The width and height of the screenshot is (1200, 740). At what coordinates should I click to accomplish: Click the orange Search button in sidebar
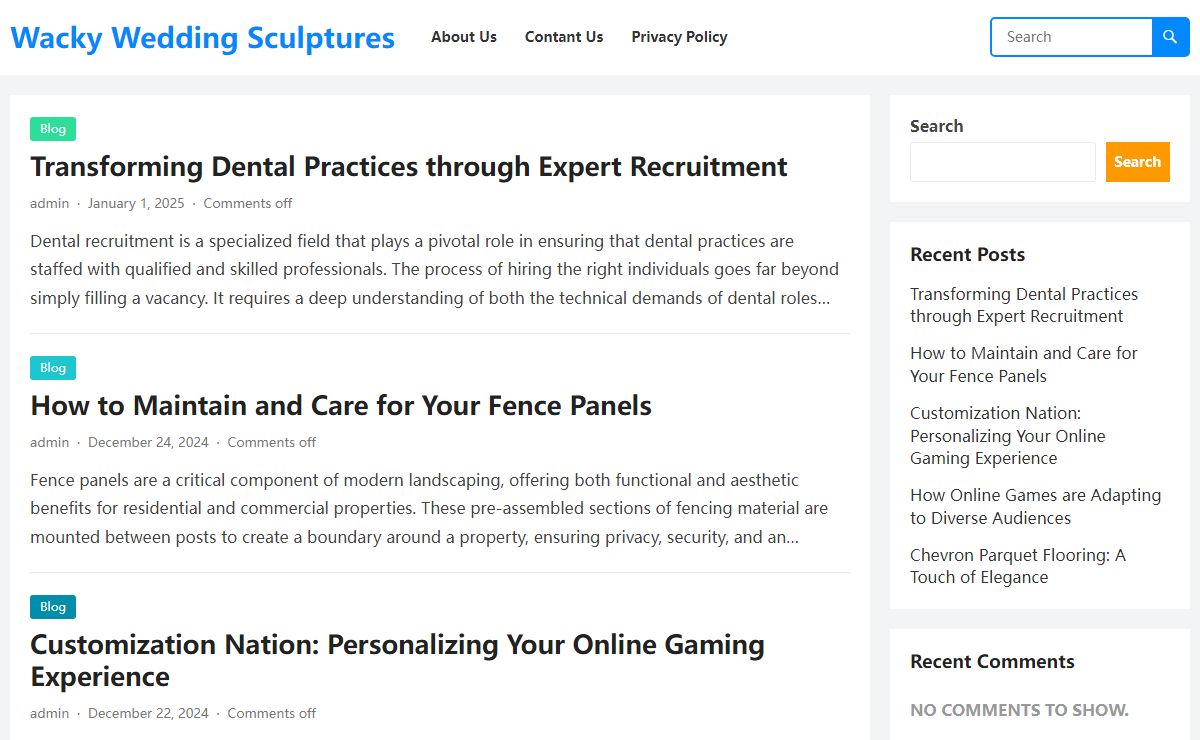click(1137, 162)
